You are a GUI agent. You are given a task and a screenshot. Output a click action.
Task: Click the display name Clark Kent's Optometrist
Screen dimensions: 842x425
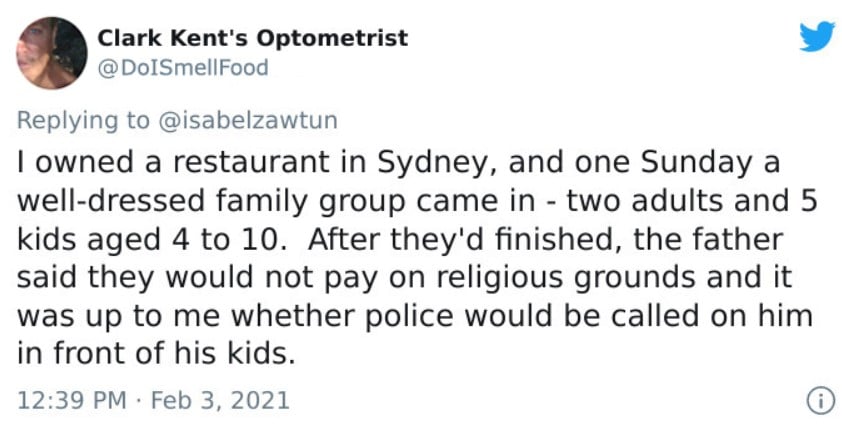pyautogui.click(x=252, y=38)
